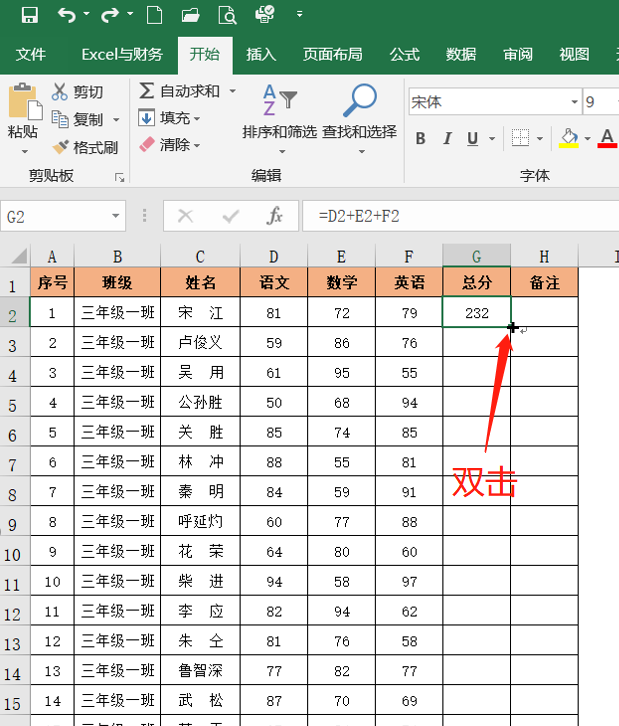Switch to Excel与财务 tab
Image resolution: width=619 pixels, height=726 pixels.
click(x=122, y=55)
